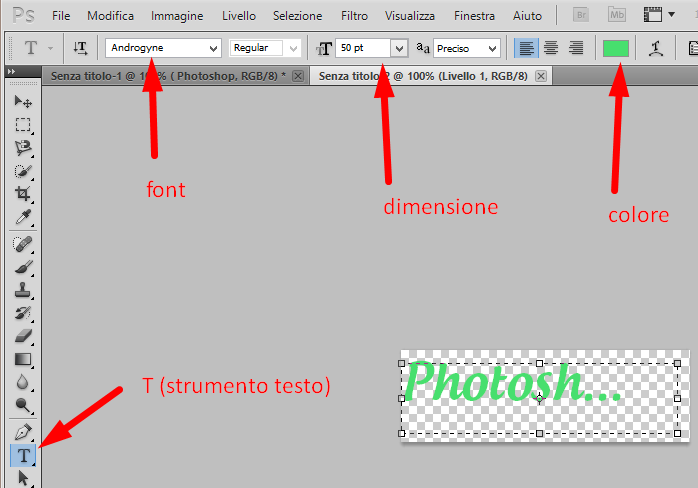This screenshot has height=488, width=698.
Task: Select the Eraser tool
Action: click(23, 336)
